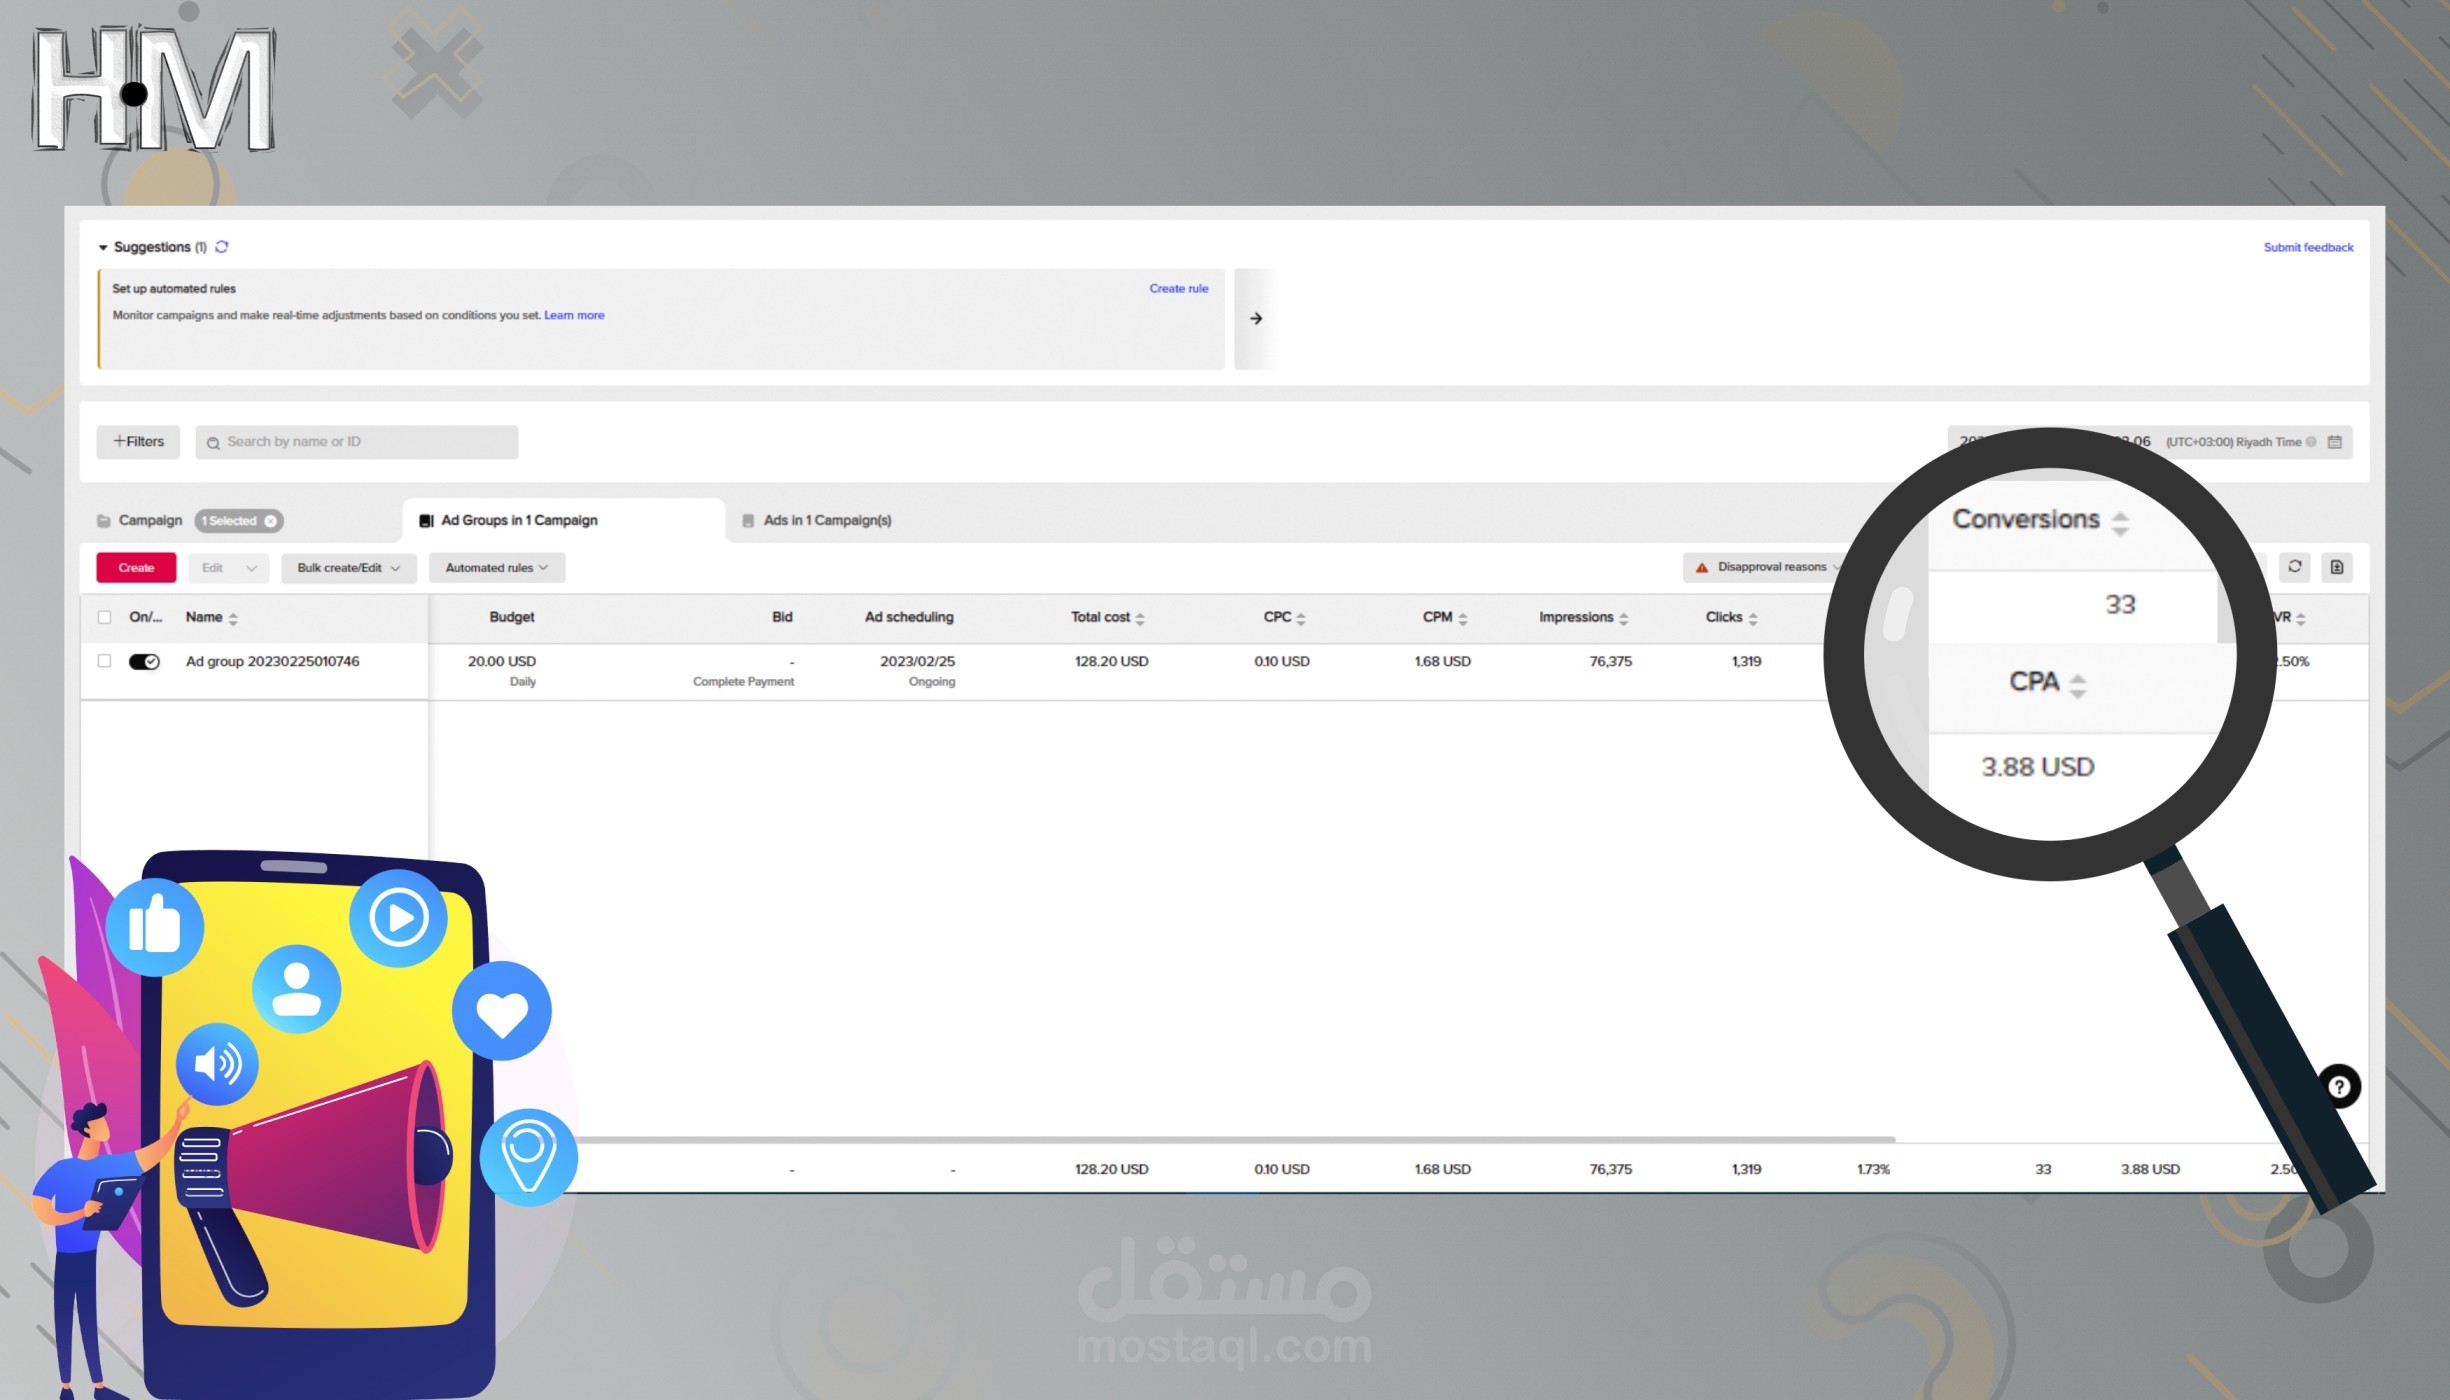
Task: Switch to the Ads in 1 Campaign(s) tab
Action: (827, 520)
